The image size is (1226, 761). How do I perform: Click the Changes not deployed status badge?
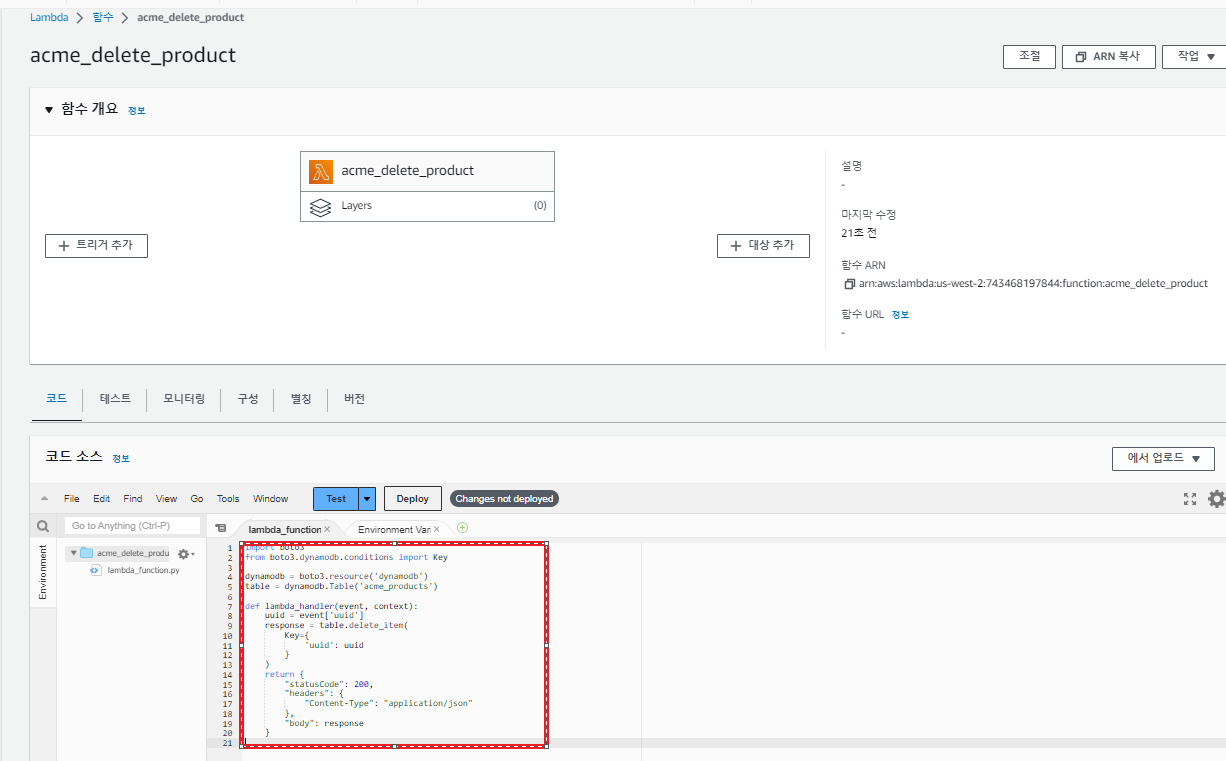click(x=504, y=498)
